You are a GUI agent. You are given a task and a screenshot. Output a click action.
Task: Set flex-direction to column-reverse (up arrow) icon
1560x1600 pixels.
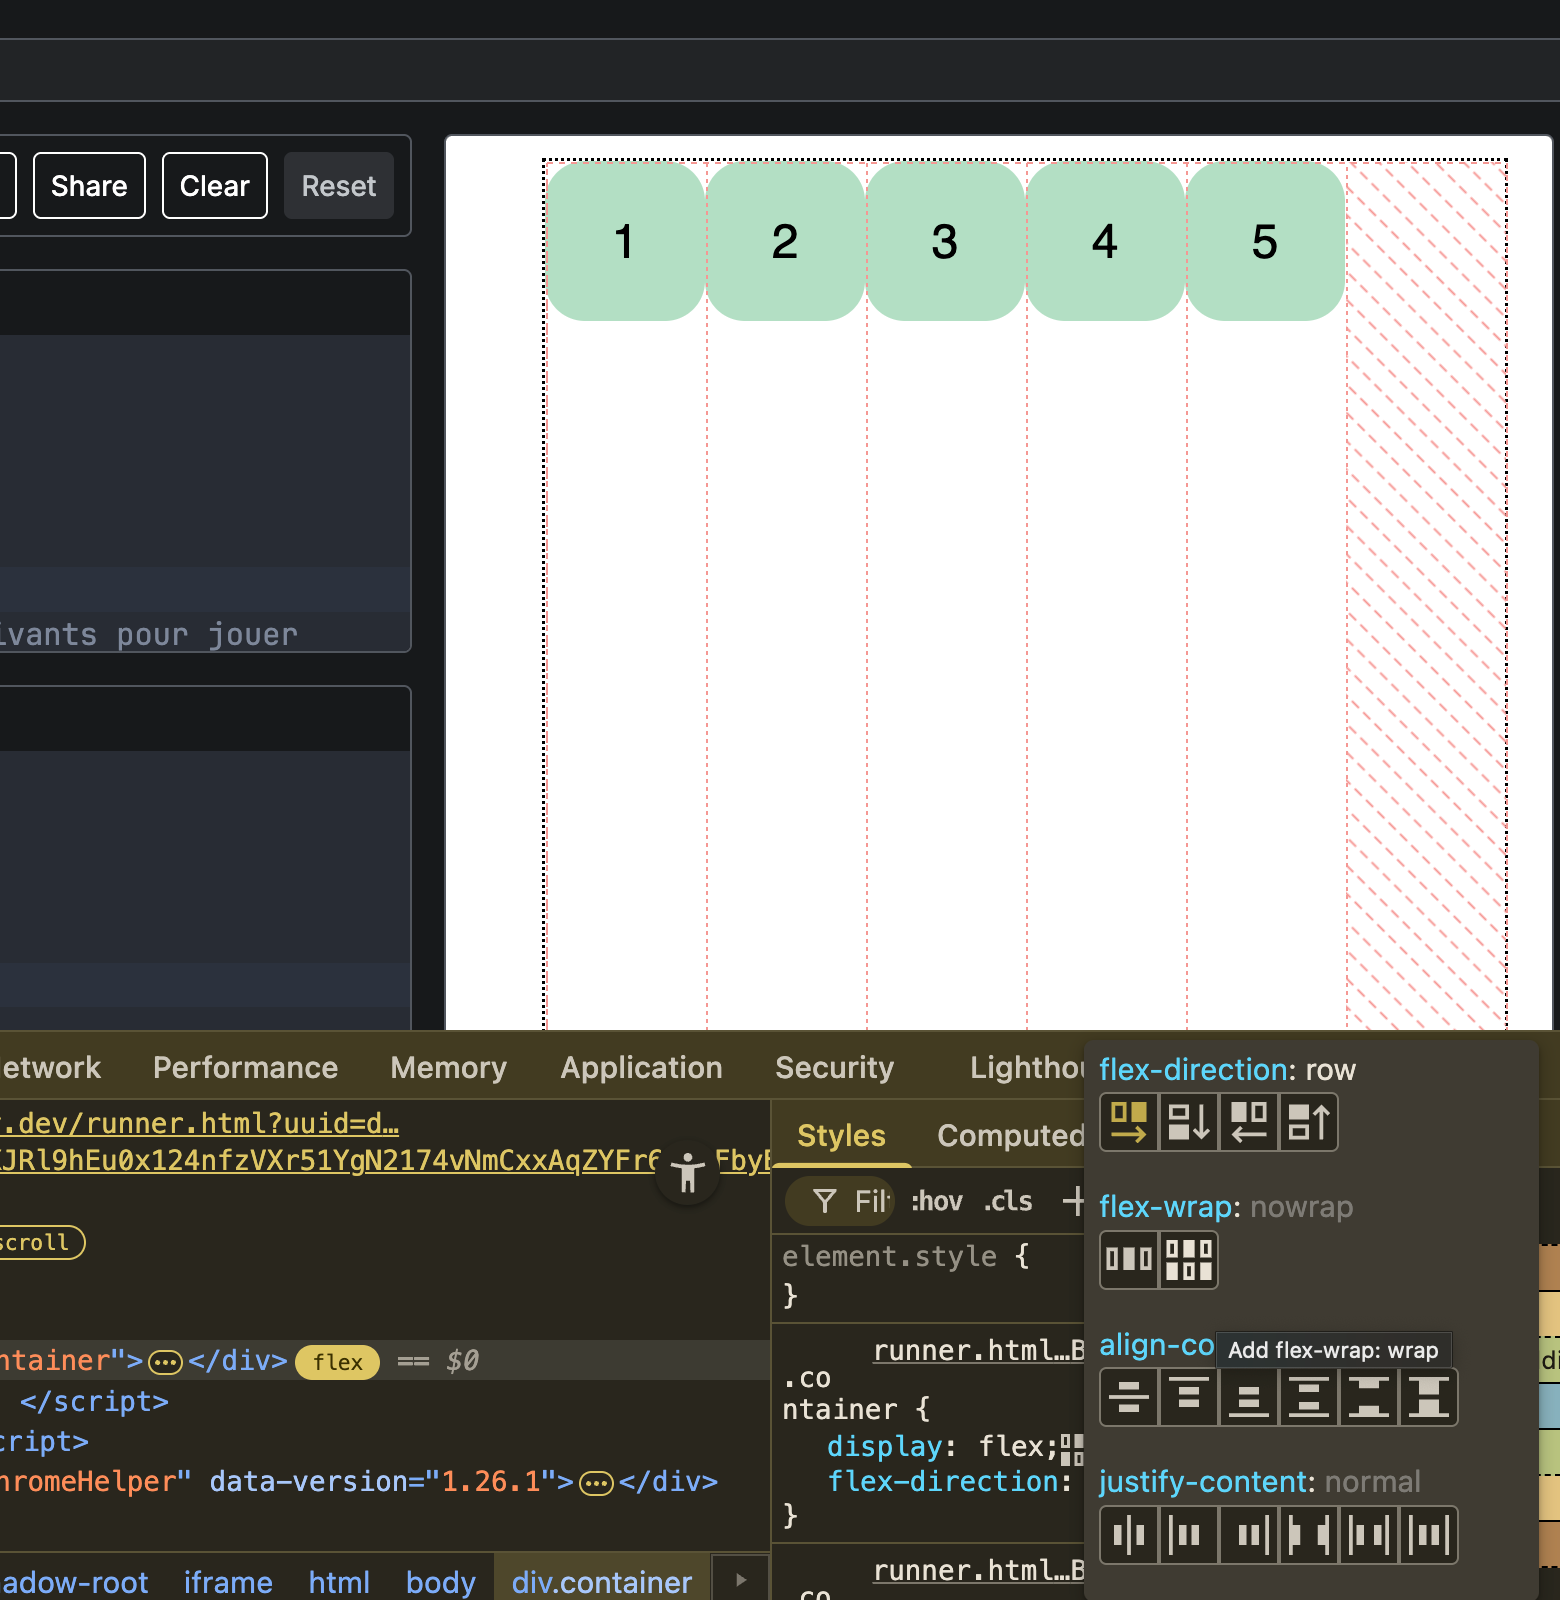tap(1309, 1122)
